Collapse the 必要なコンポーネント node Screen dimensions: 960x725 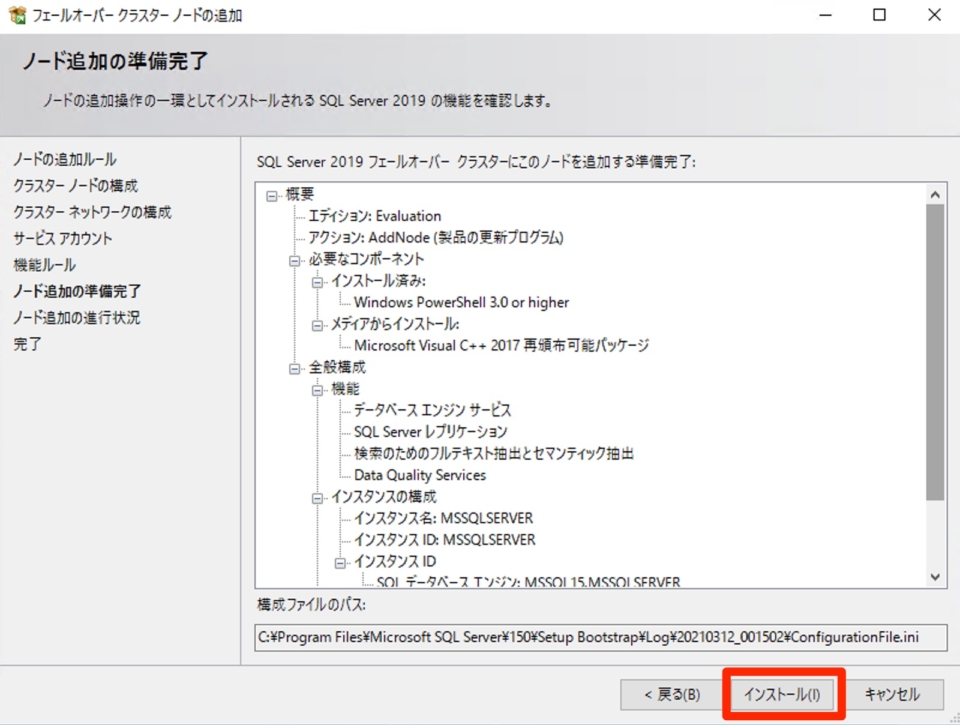pos(294,261)
